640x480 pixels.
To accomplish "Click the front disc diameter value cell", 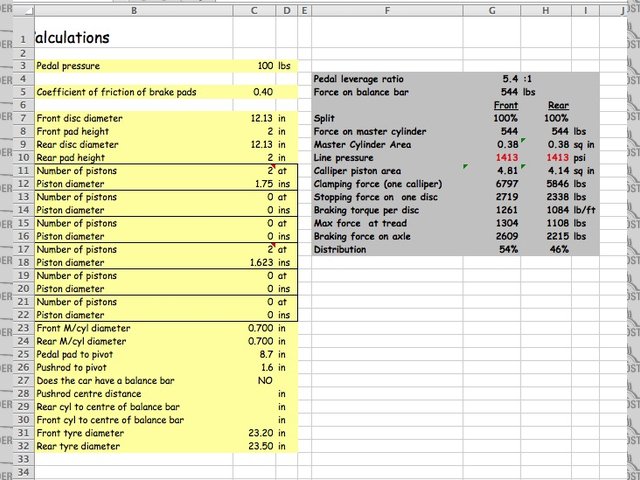I will (x=260, y=118).
